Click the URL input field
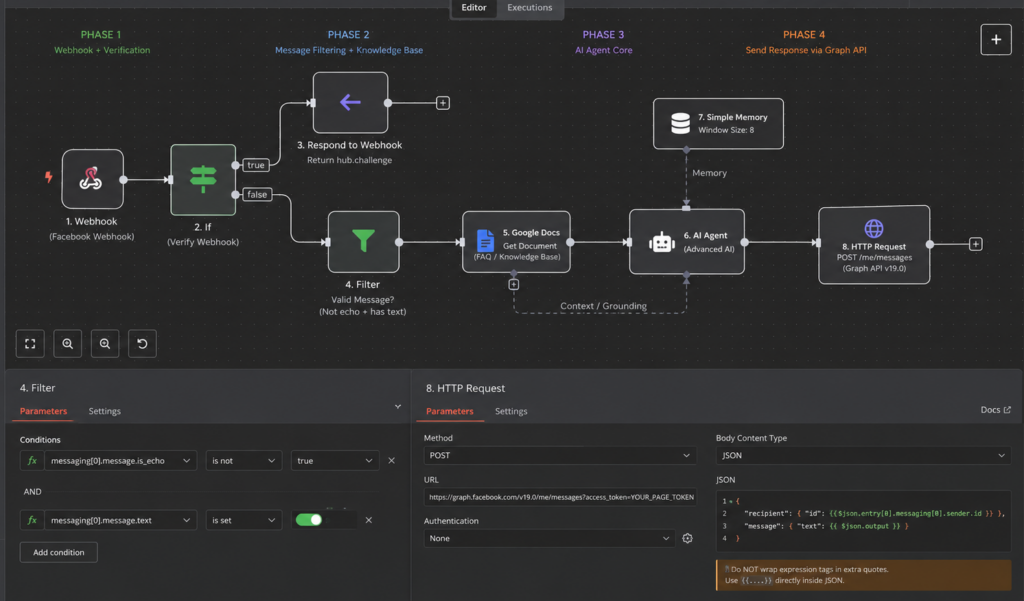This screenshot has width=1024, height=601. tap(560, 497)
